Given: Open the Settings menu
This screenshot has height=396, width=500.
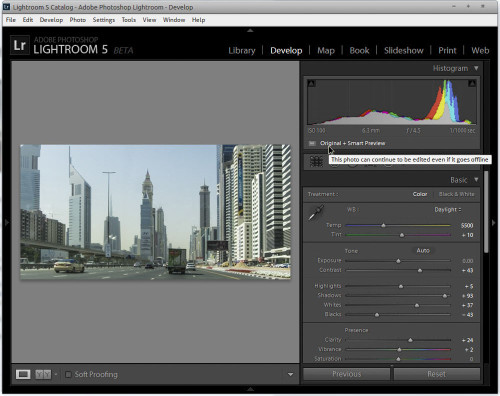Looking at the screenshot, I should (104, 20).
